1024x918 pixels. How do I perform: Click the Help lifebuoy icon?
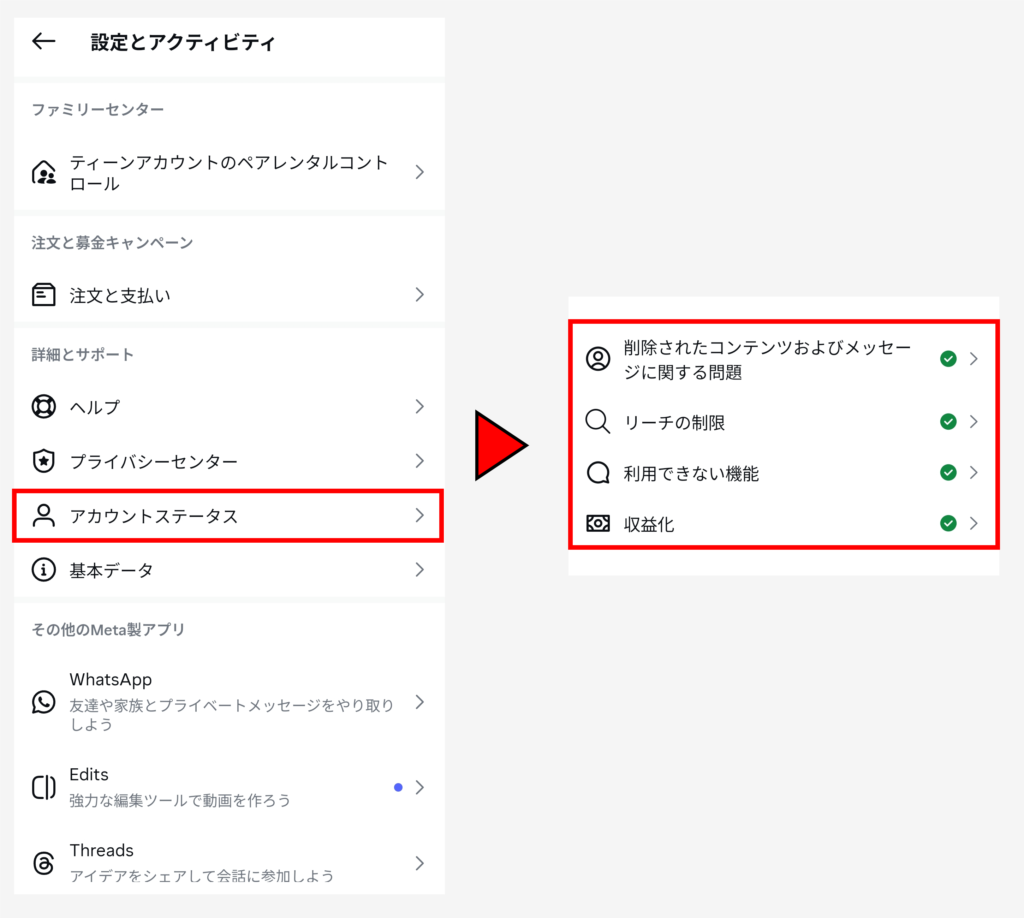click(x=44, y=407)
